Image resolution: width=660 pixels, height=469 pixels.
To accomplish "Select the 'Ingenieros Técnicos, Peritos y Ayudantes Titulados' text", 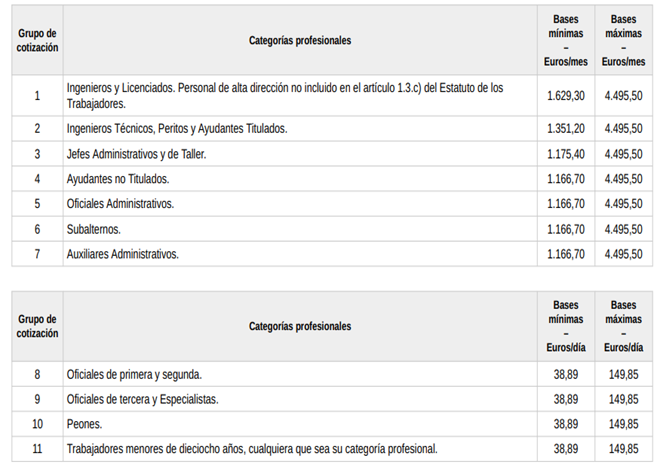I will (177, 129).
